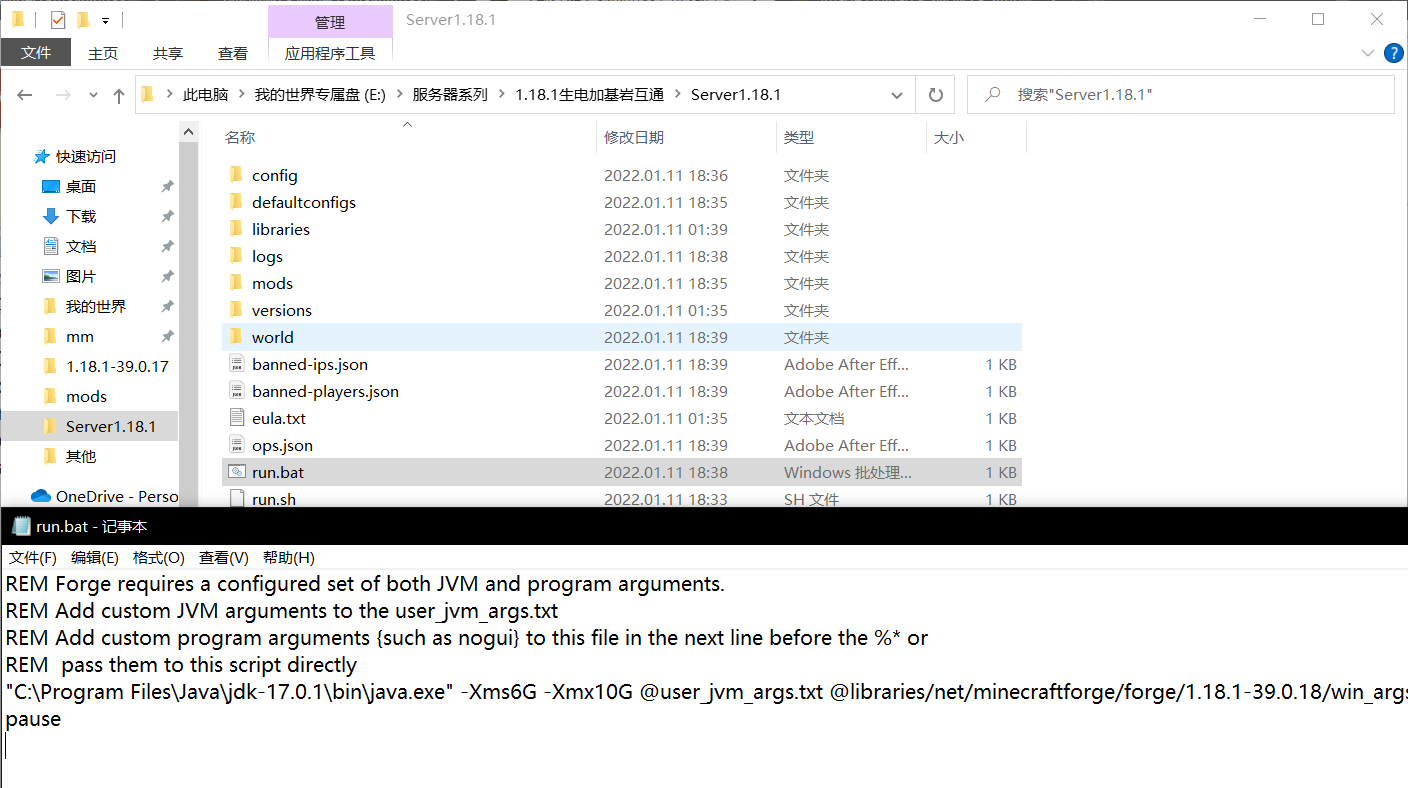Click the OneDrive cloud icon
Screen dimensions: 1408x788
pyautogui.click(x=41, y=496)
